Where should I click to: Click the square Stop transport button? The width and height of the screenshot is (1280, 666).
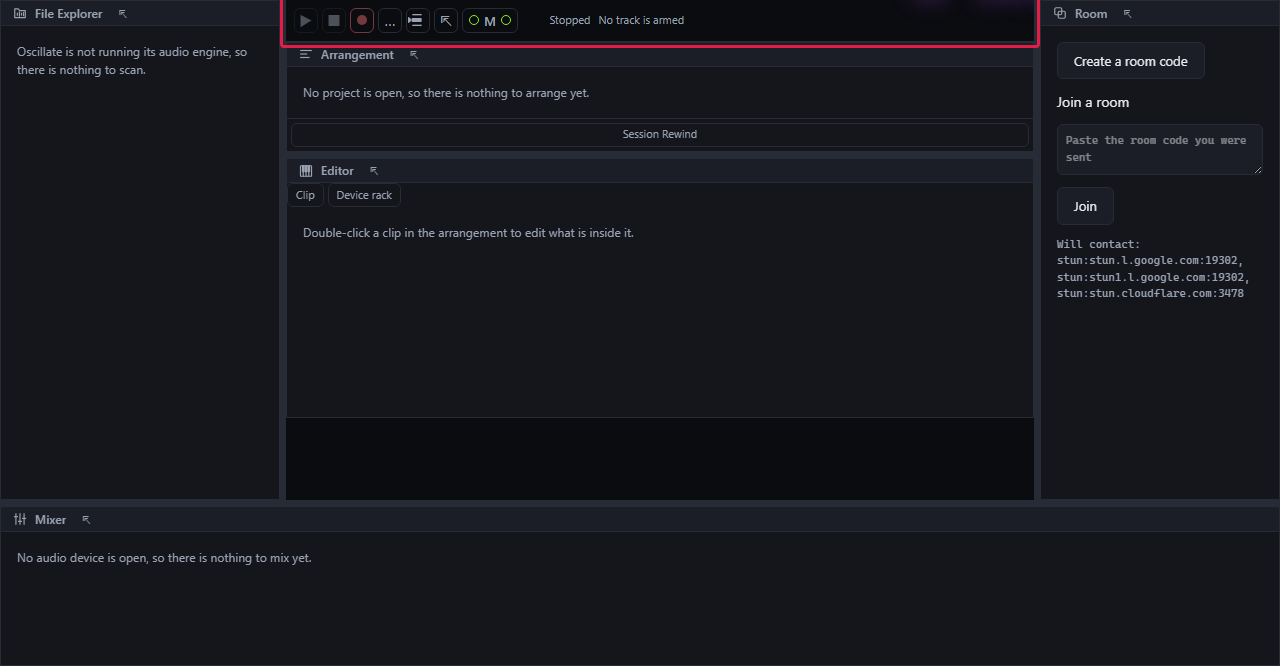pos(334,20)
